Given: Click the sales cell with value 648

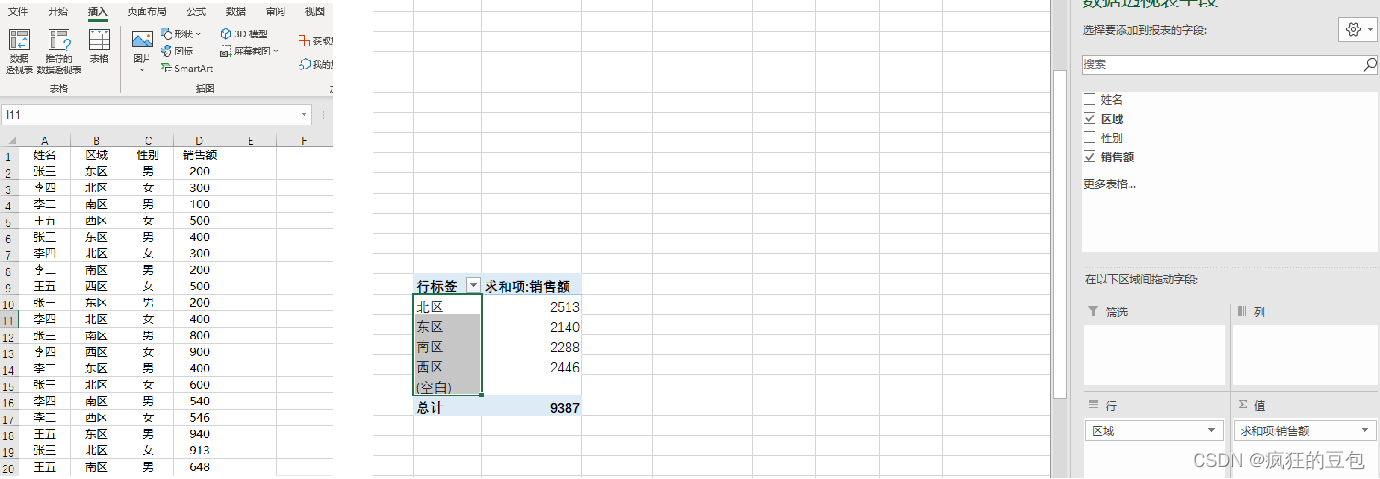Looking at the screenshot, I should tap(199, 467).
